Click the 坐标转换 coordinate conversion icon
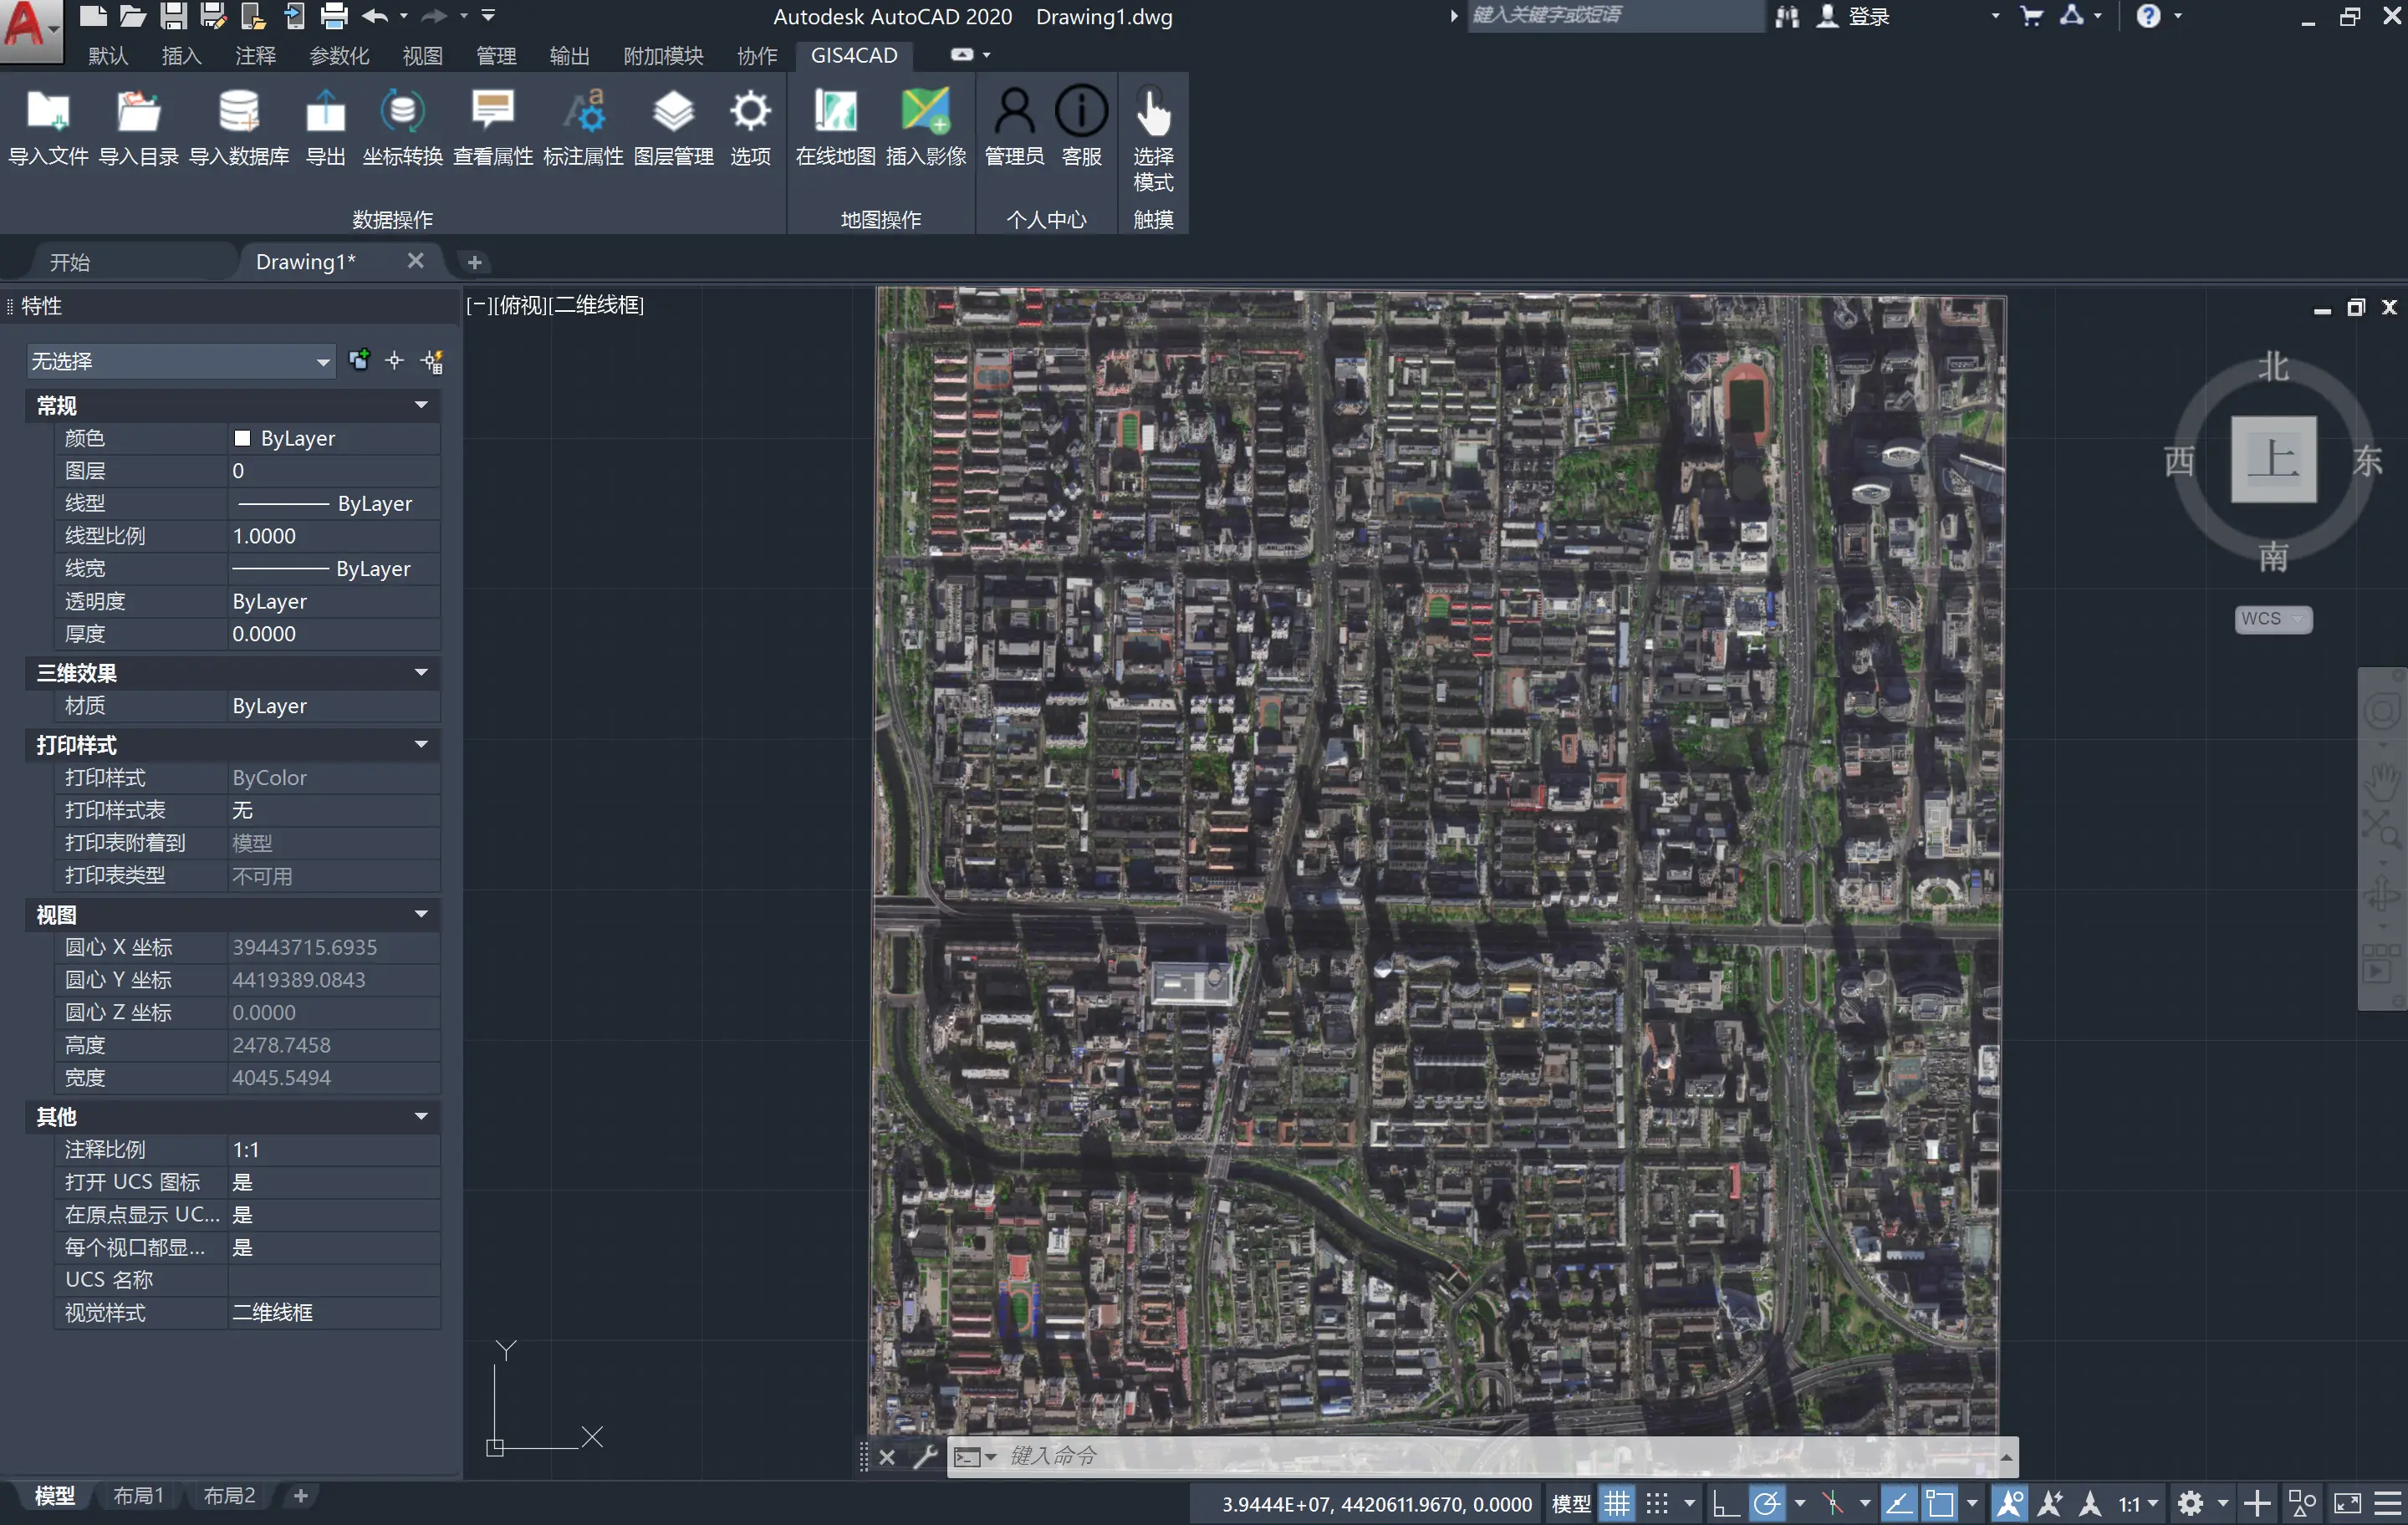Viewport: 2408px width, 1525px height. (x=401, y=112)
